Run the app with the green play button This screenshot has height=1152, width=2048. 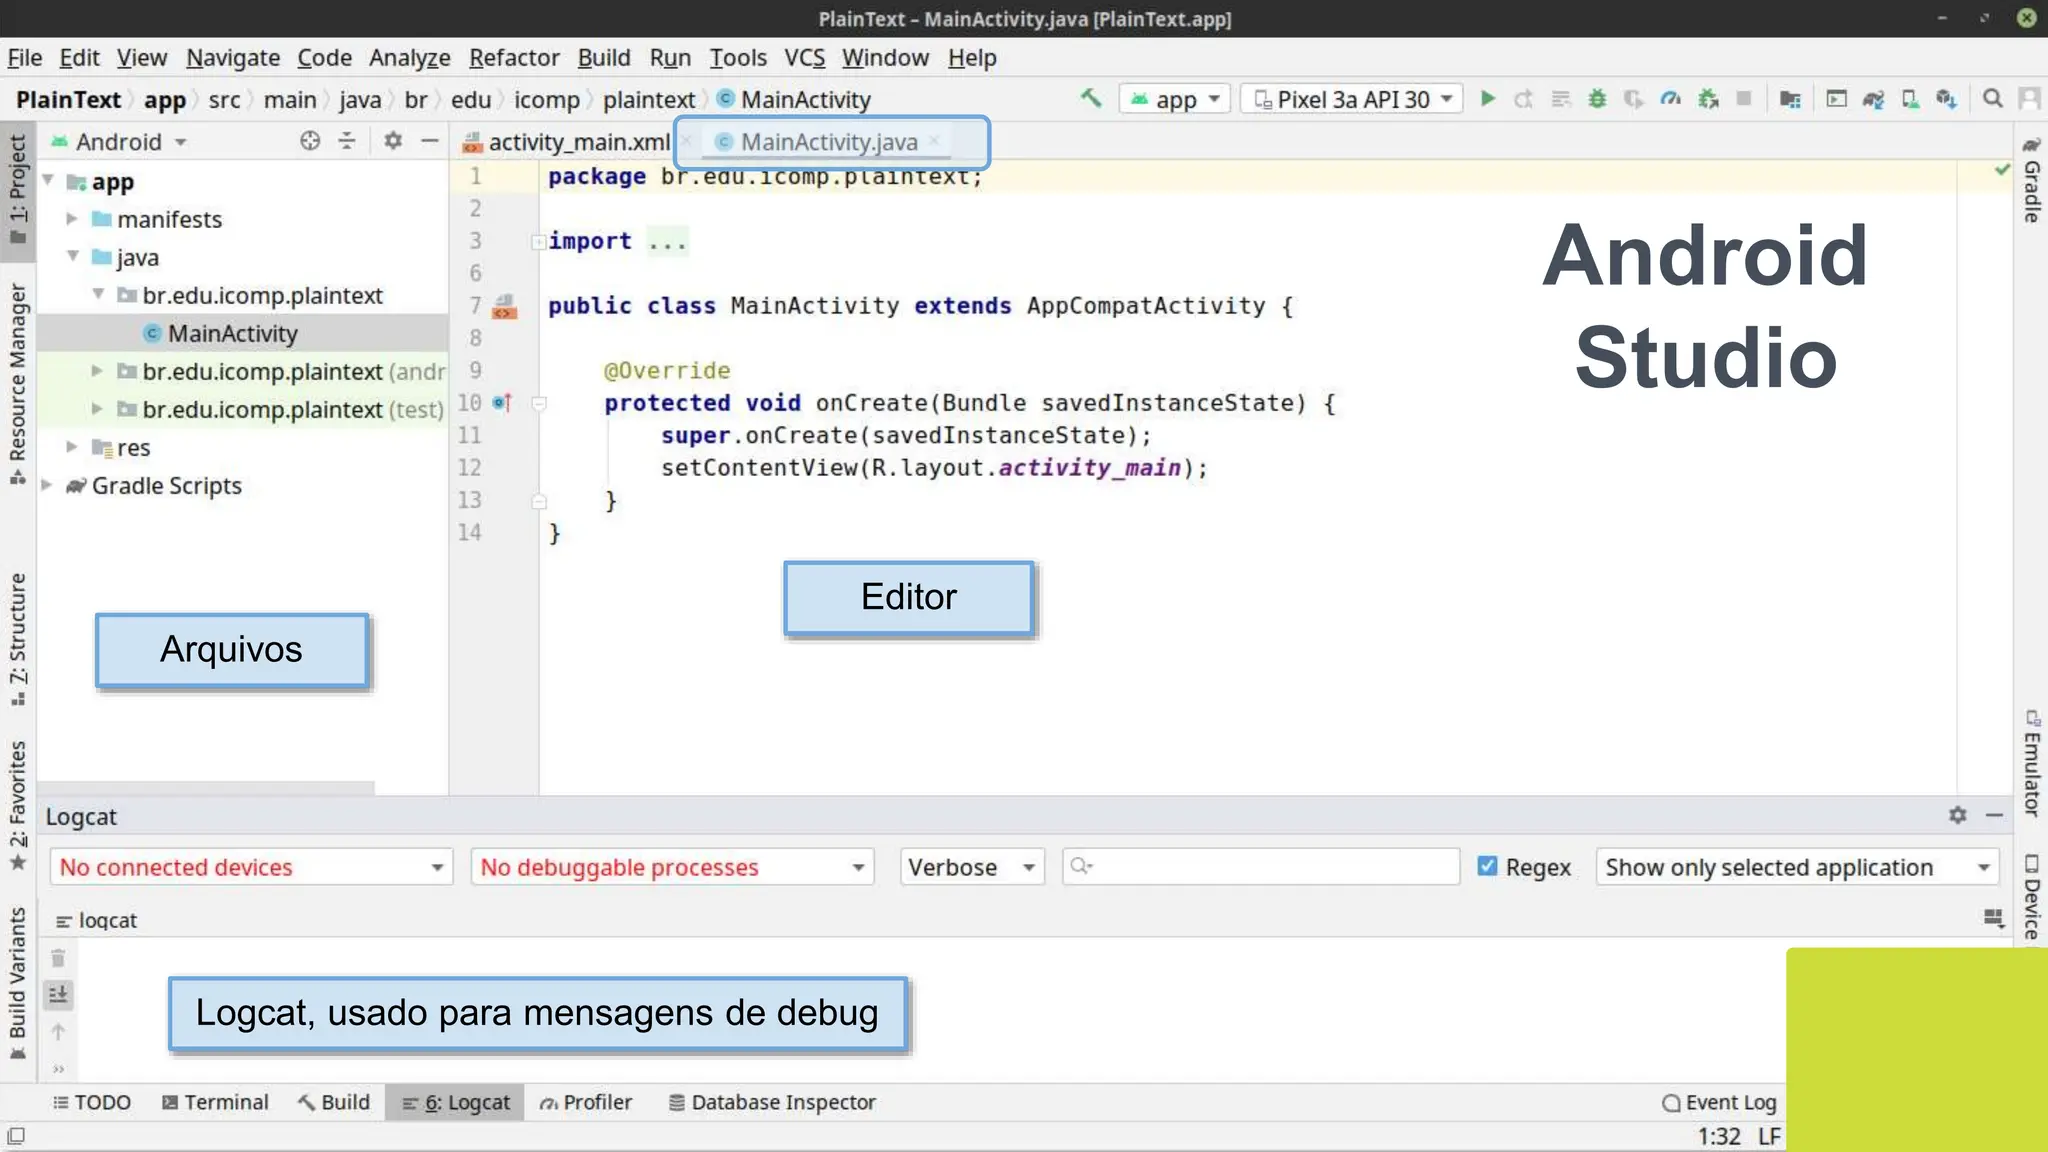point(1488,98)
